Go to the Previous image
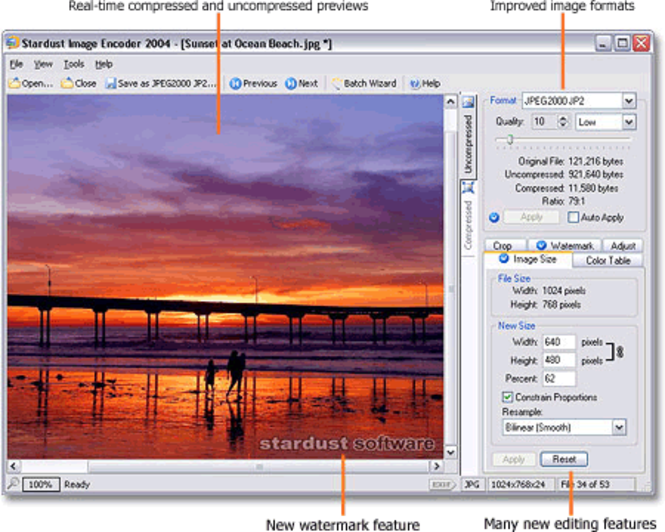Image resolution: width=665 pixels, height=532 pixels. click(x=253, y=84)
